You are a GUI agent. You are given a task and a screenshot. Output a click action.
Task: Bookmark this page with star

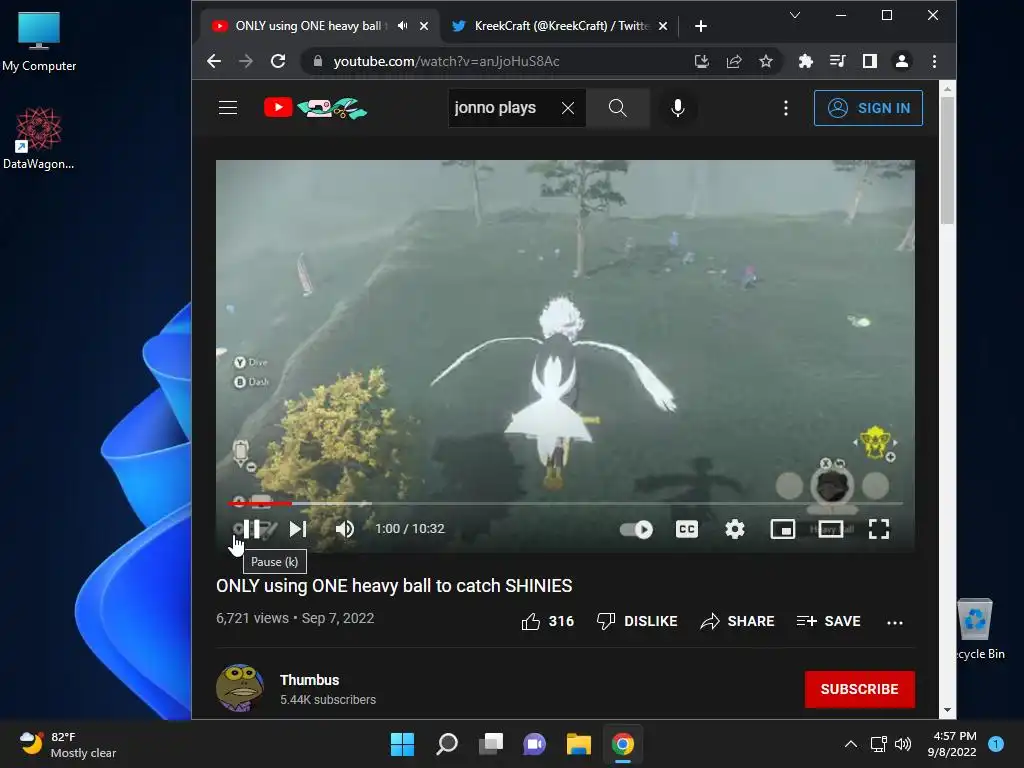(766, 61)
